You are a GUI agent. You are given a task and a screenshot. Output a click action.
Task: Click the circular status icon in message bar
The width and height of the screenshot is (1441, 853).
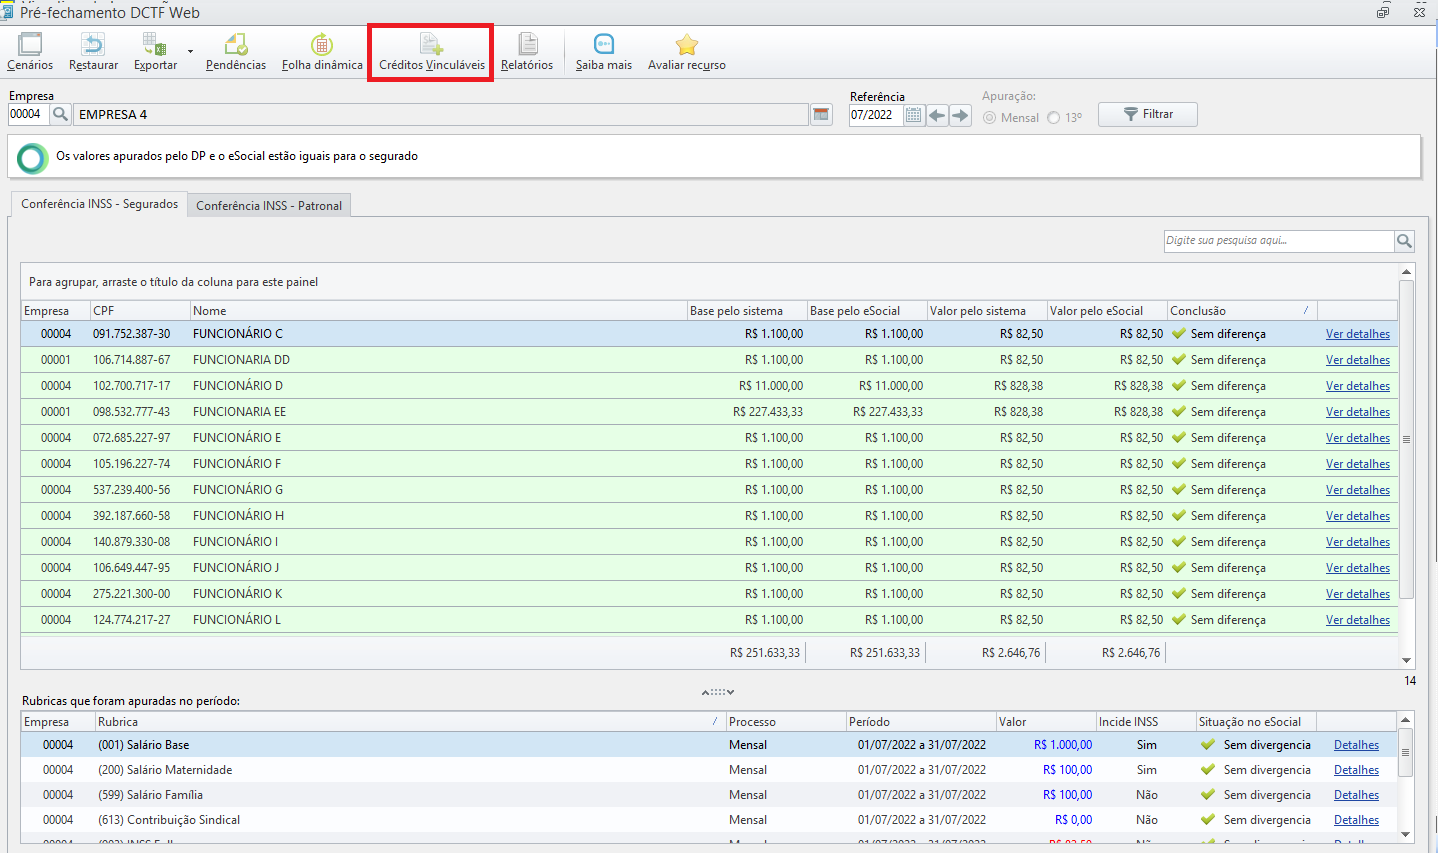pos(32,158)
